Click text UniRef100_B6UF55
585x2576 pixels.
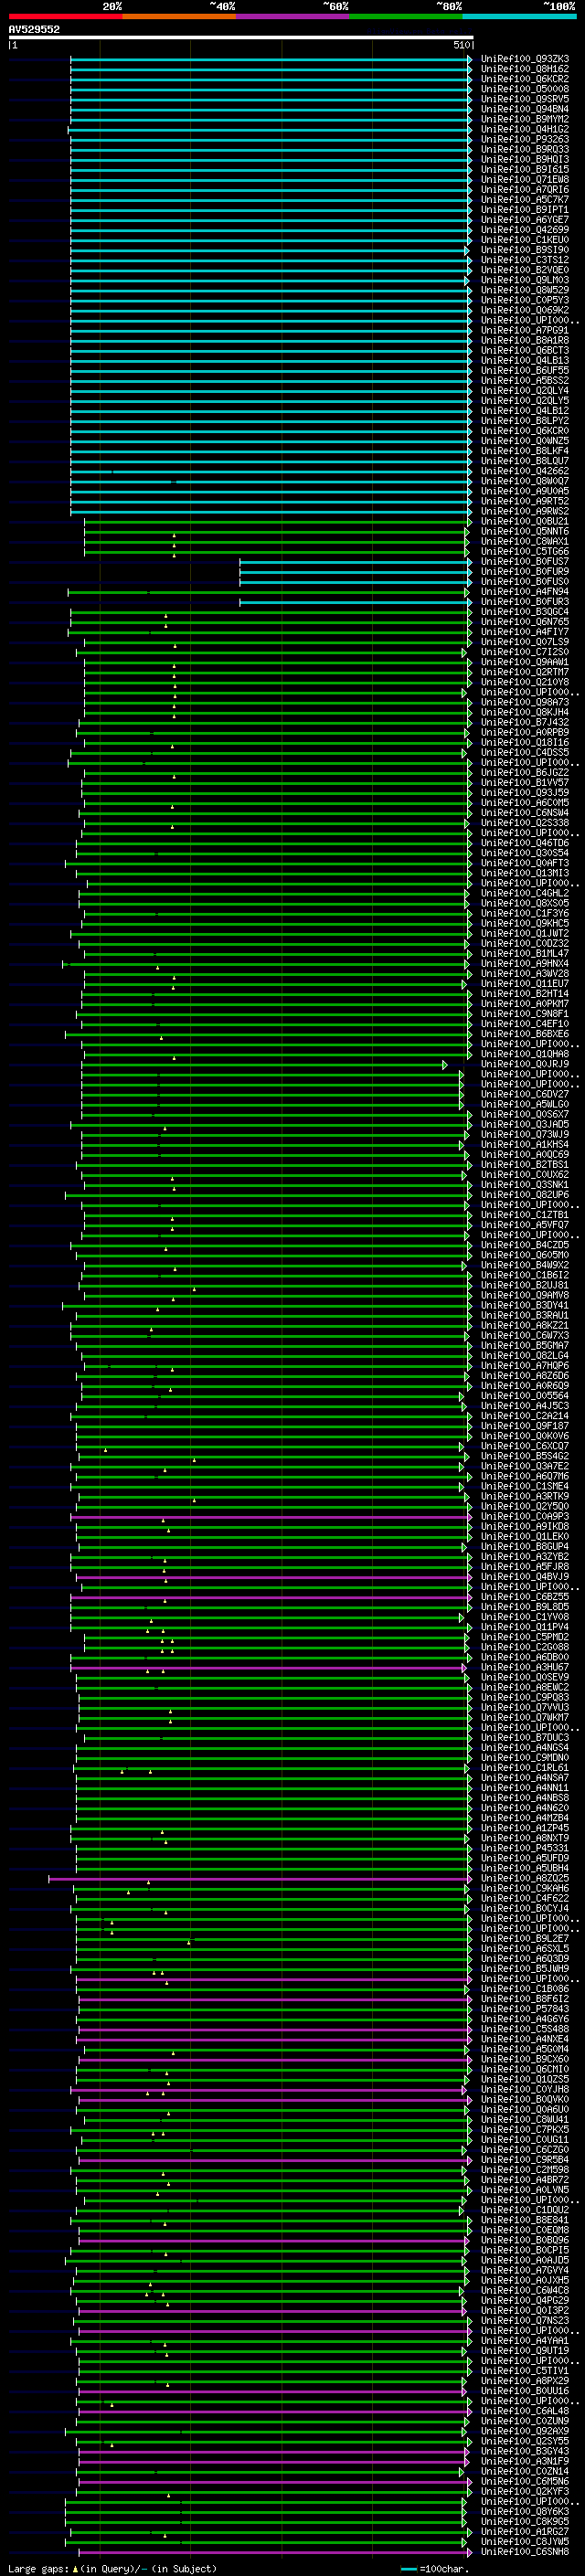[x=525, y=370]
